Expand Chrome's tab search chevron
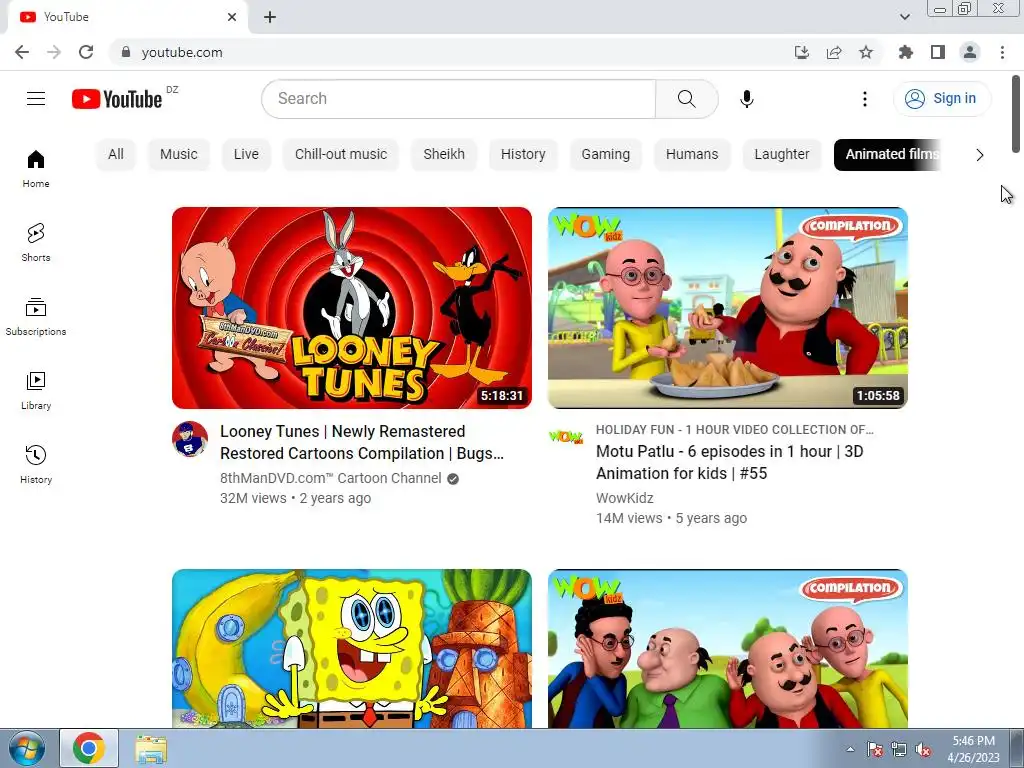Screen dimensions: 1024x768 coord(904,17)
